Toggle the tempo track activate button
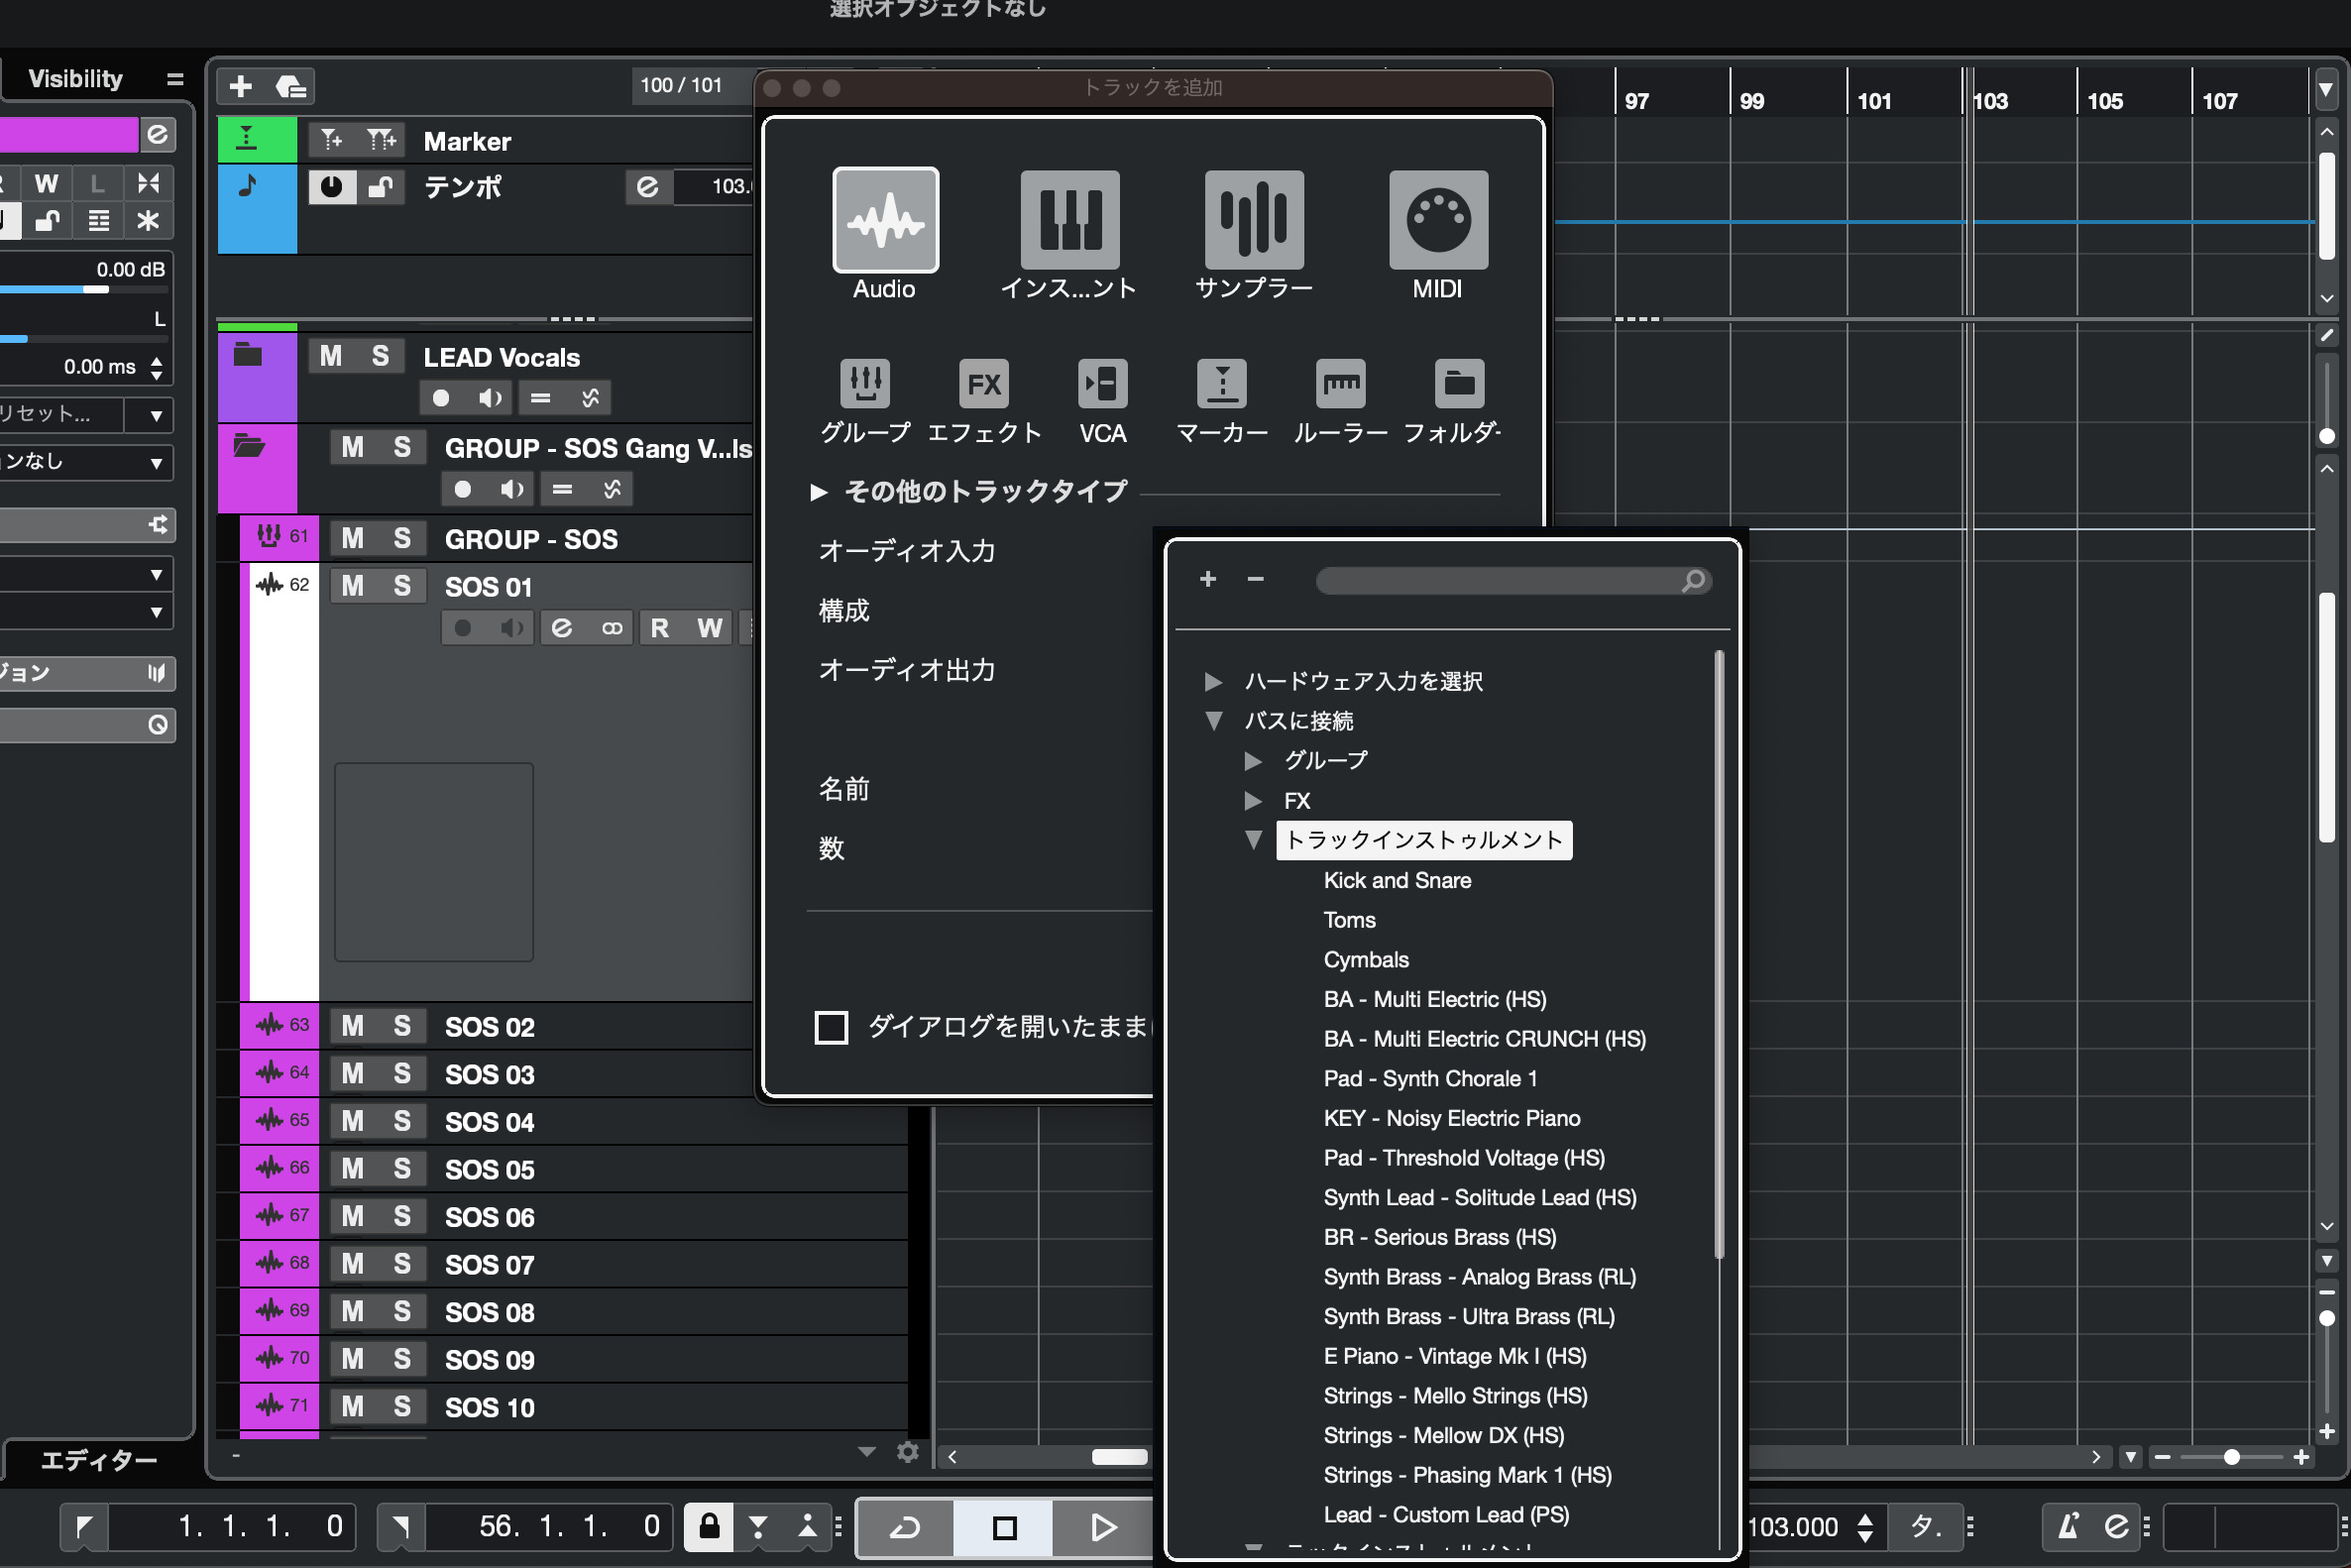The image size is (2351, 1568). pos(332,187)
